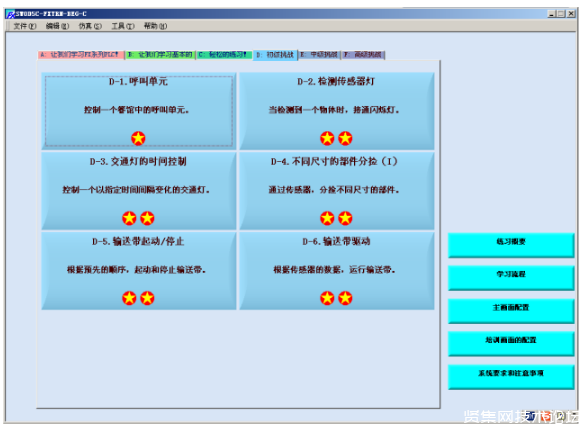Select the D-4 不同尺寸的部件分拣 exercise
This screenshot has width=583, height=431.
(x=336, y=191)
